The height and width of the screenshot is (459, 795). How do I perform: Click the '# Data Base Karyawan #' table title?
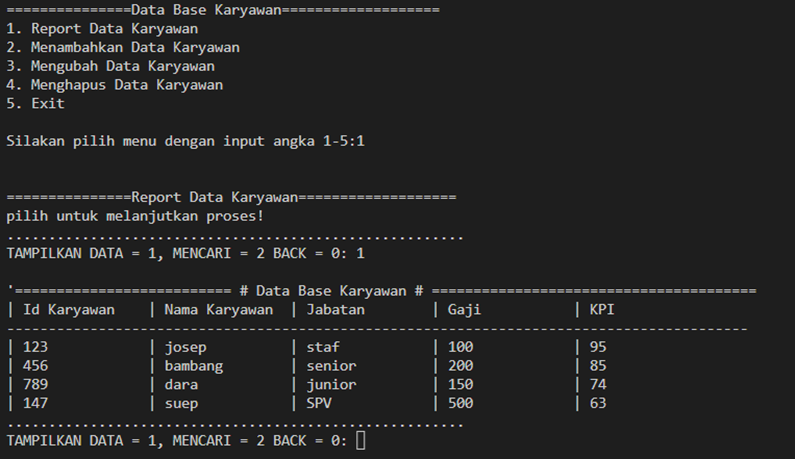click(331, 291)
